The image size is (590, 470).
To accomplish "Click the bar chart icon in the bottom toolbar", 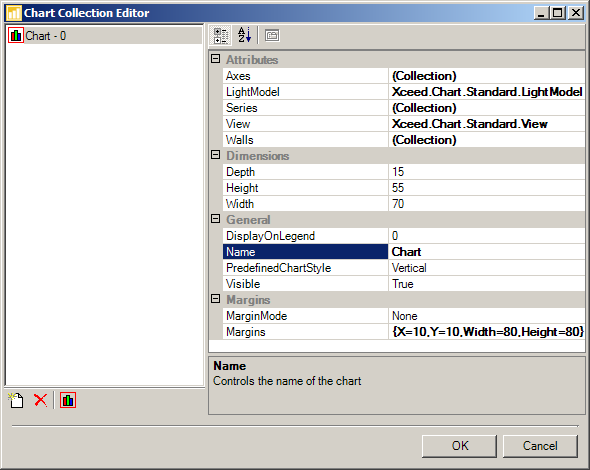I will (x=68, y=400).
